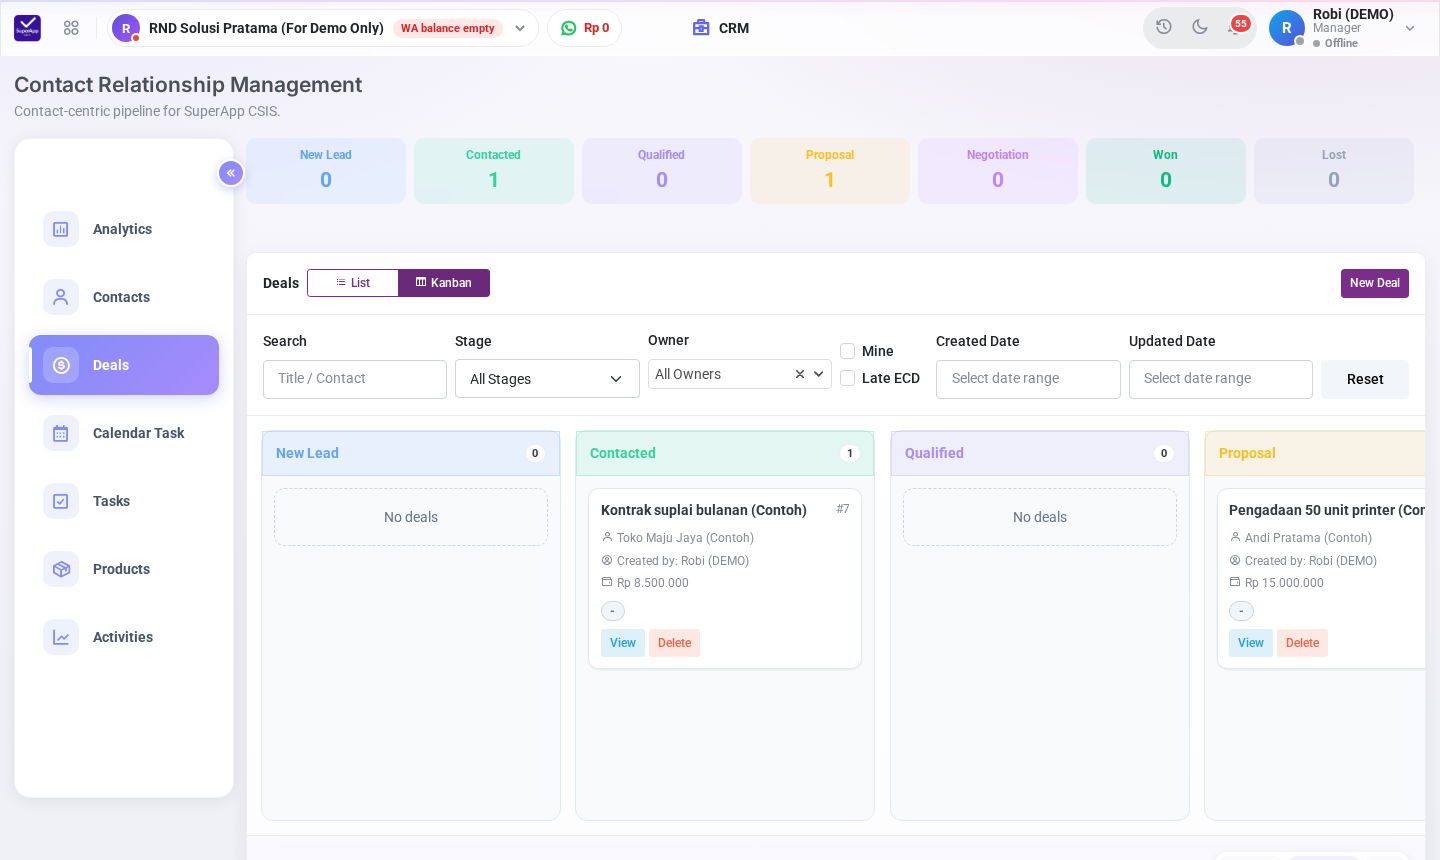Click the Robi user avatar
This screenshot has height=860, width=1440.
pyautogui.click(x=1287, y=28)
